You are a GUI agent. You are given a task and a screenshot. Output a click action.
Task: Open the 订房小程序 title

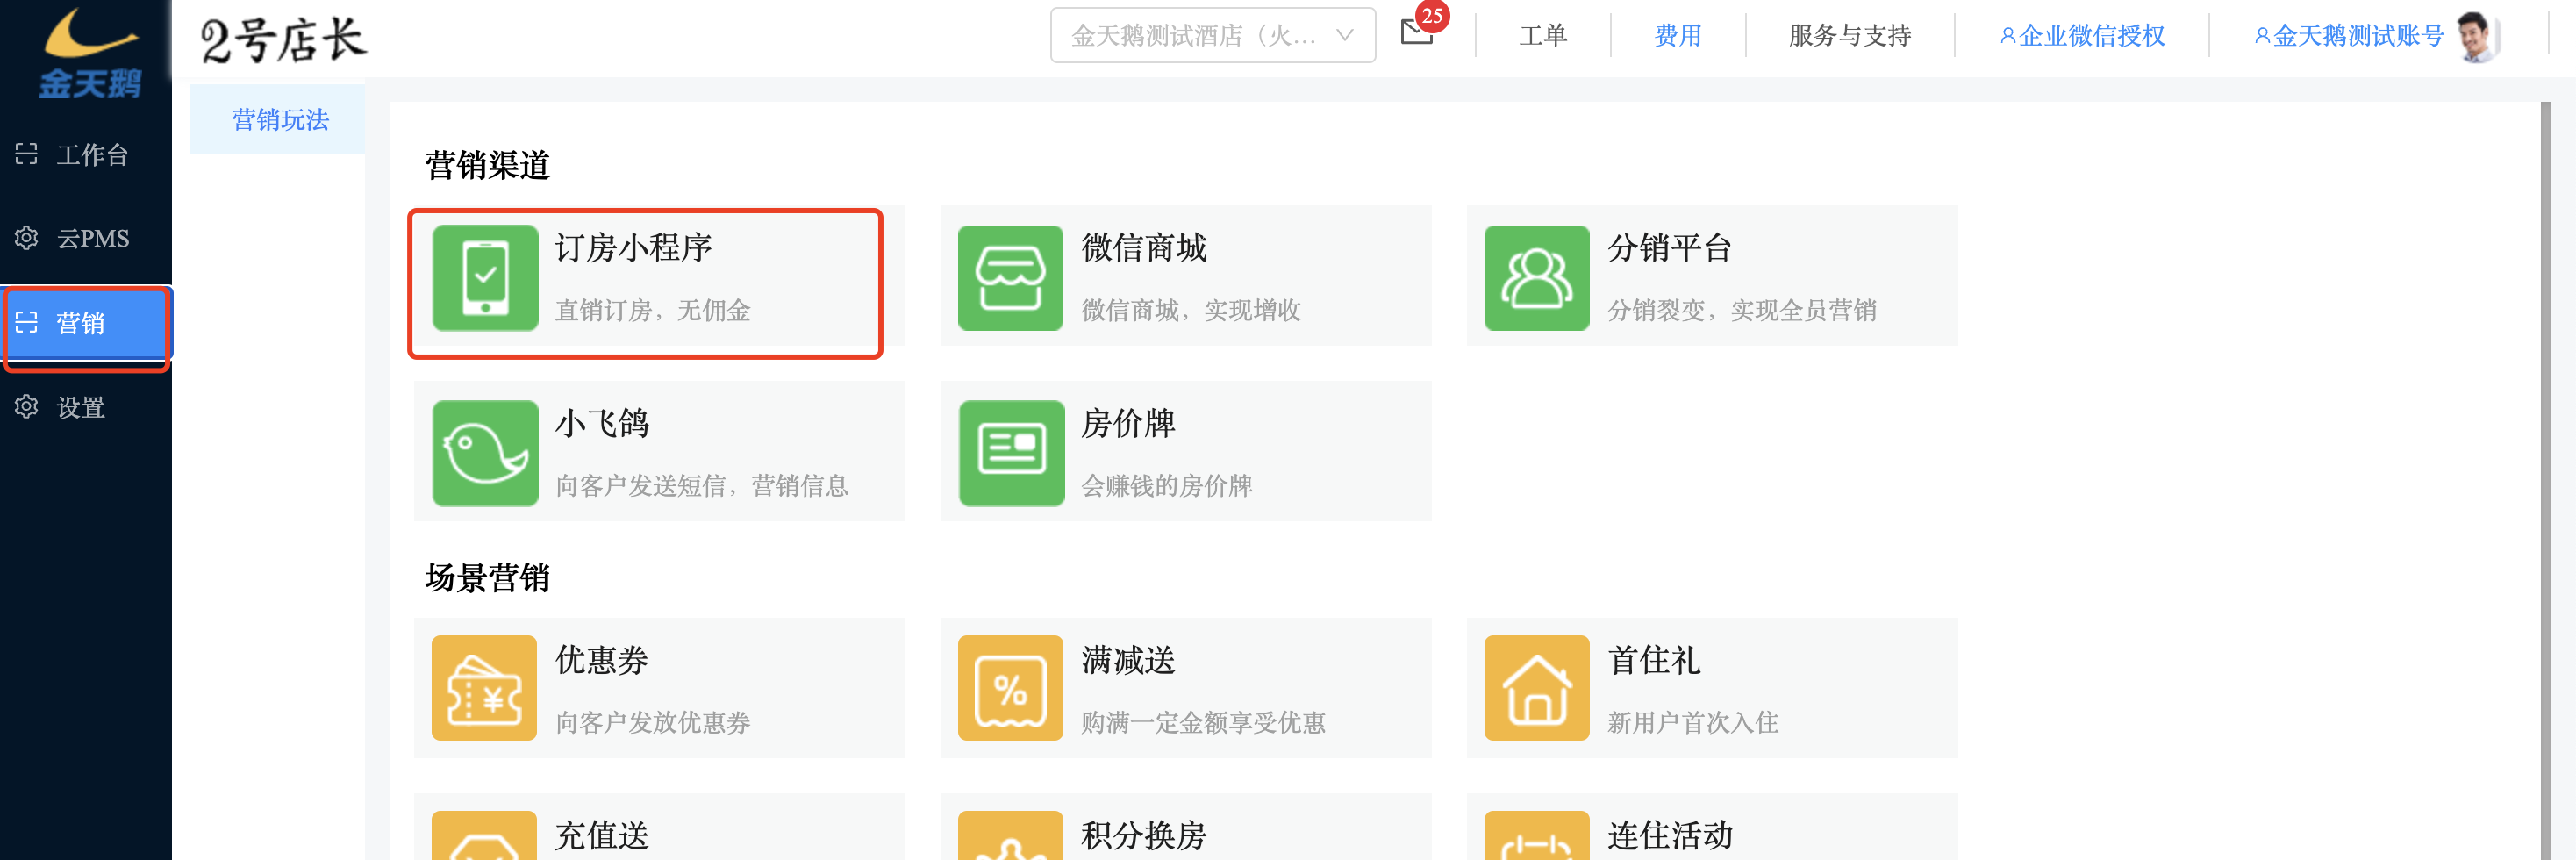point(633,248)
